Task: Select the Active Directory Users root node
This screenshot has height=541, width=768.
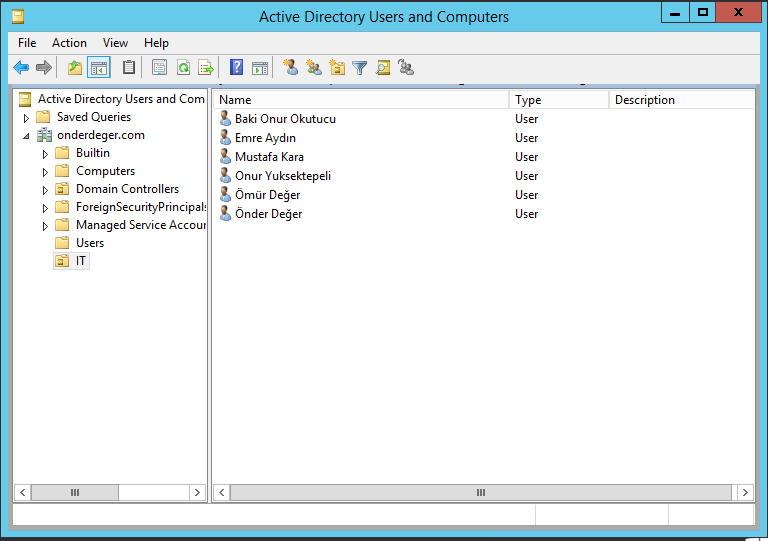Action: pyautogui.click(x=121, y=99)
